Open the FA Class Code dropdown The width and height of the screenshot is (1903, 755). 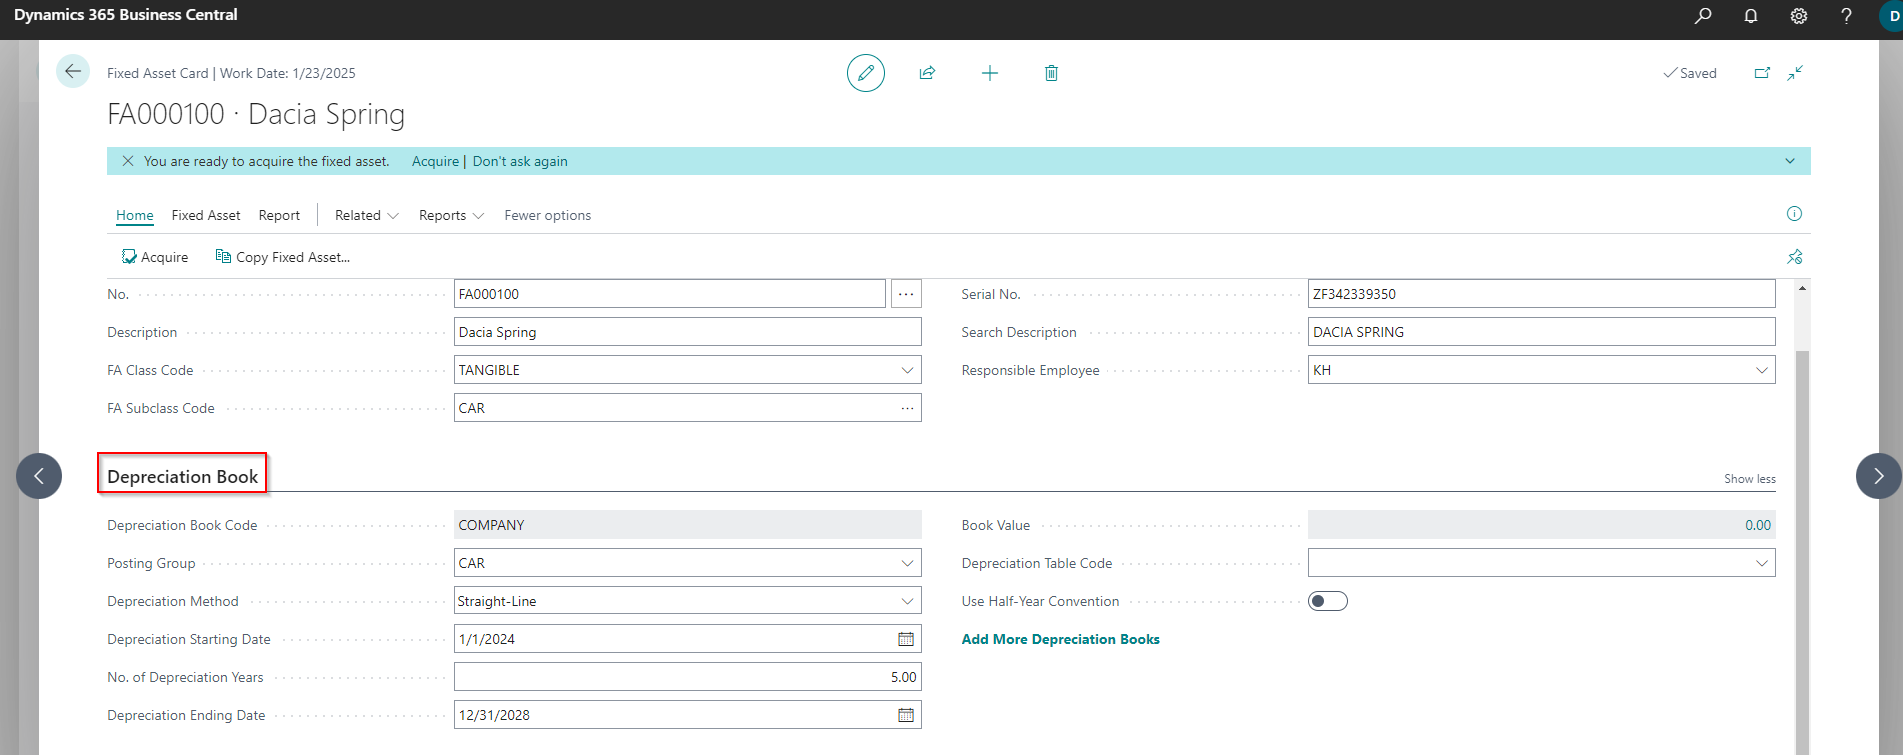pos(907,370)
